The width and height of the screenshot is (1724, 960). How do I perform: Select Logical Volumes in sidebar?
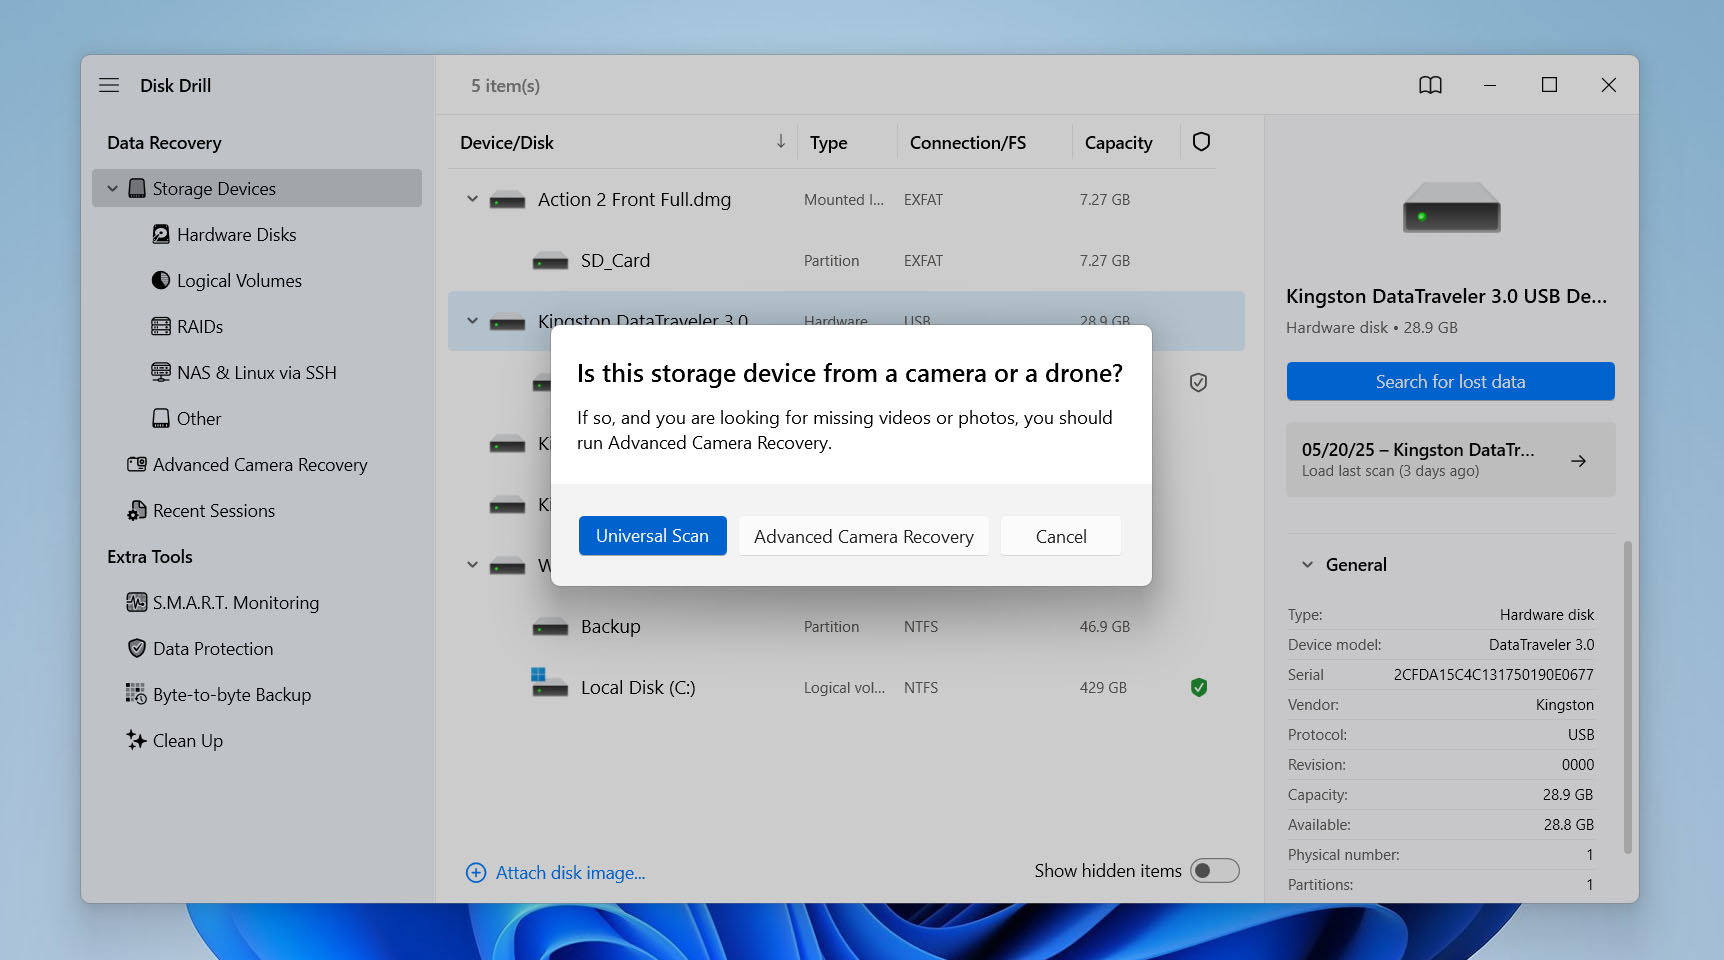pyautogui.click(x=239, y=280)
